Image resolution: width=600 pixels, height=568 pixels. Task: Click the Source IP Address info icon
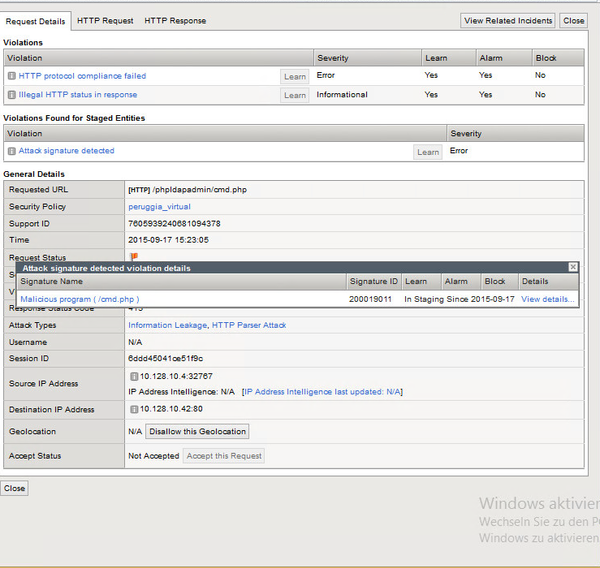[x=133, y=376]
